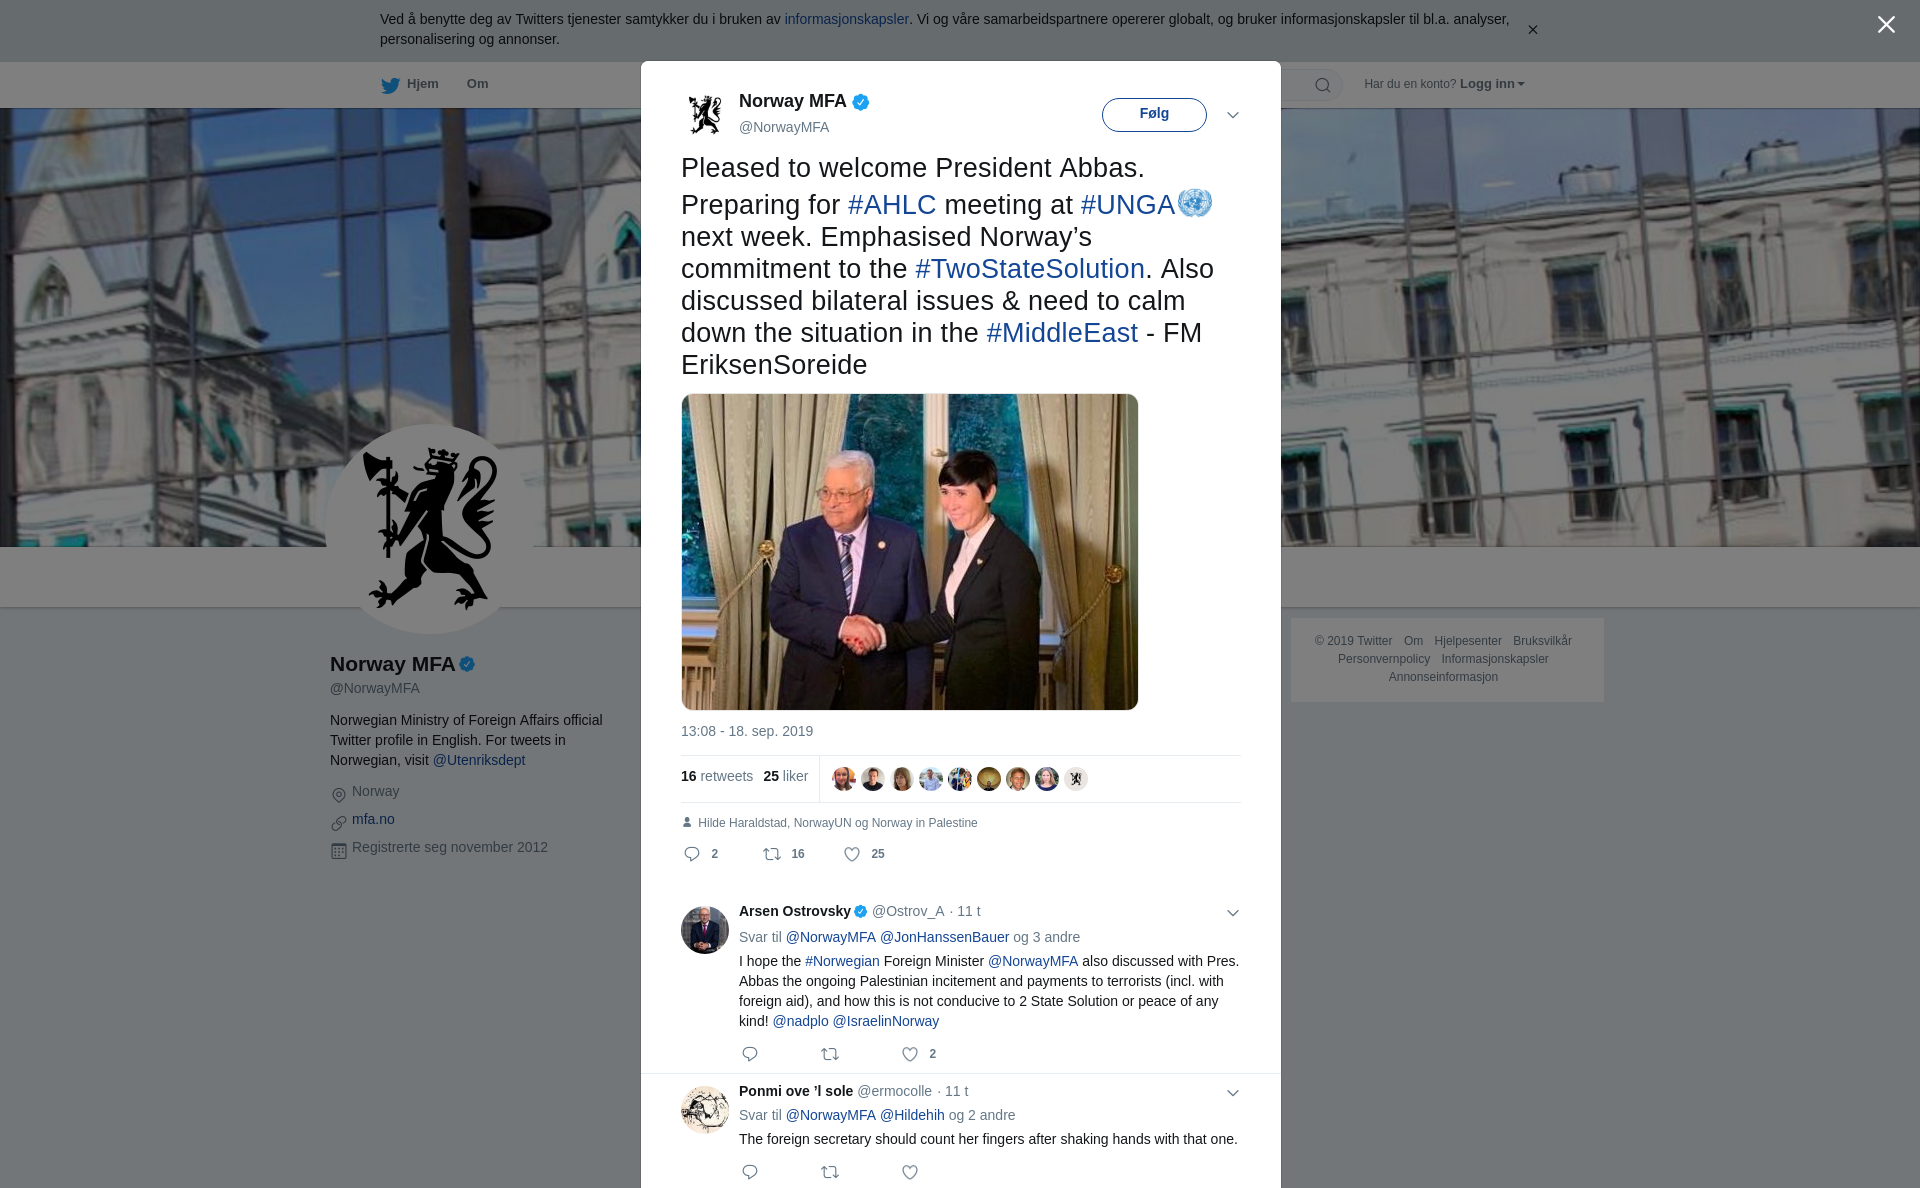Expand options for Ponmi ove 'l sole's reply

(x=1233, y=1093)
